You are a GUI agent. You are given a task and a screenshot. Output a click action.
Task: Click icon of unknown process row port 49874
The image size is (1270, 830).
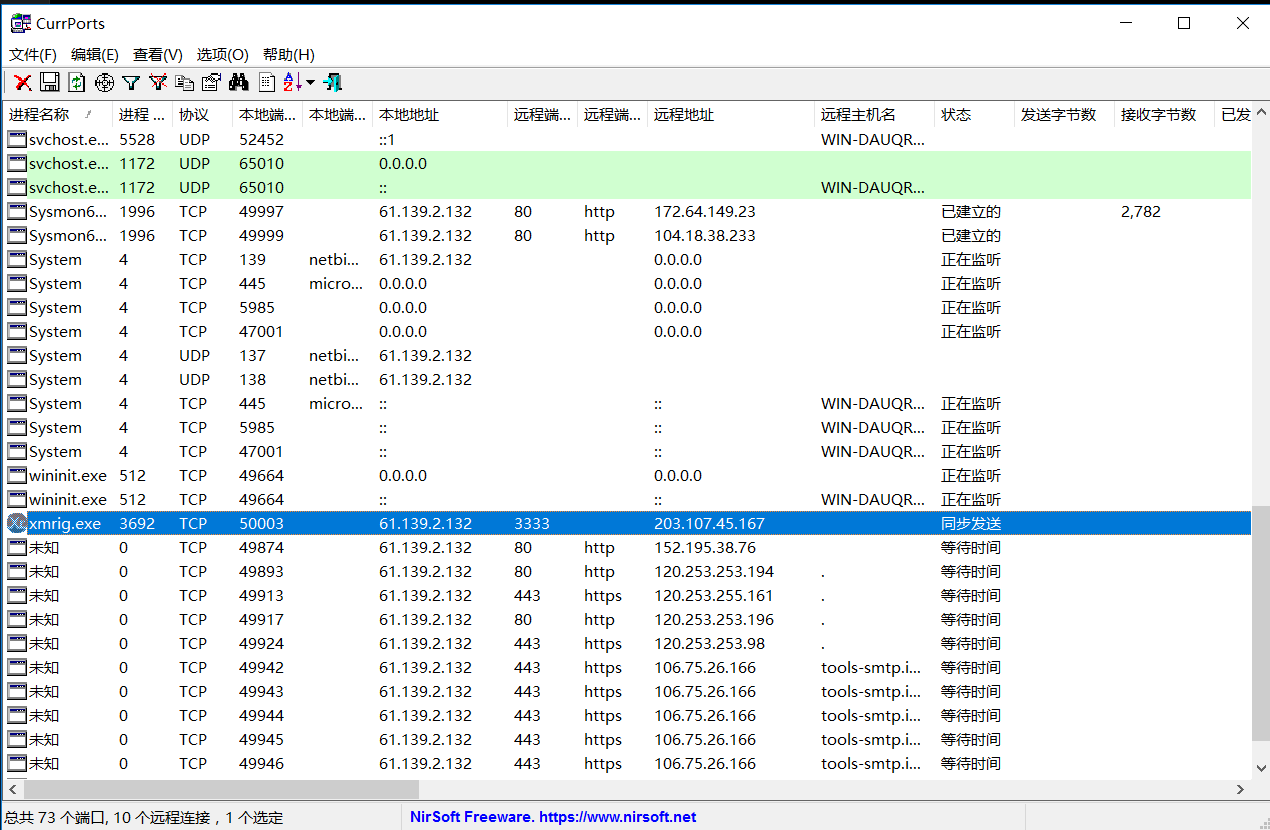coord(17,548)
